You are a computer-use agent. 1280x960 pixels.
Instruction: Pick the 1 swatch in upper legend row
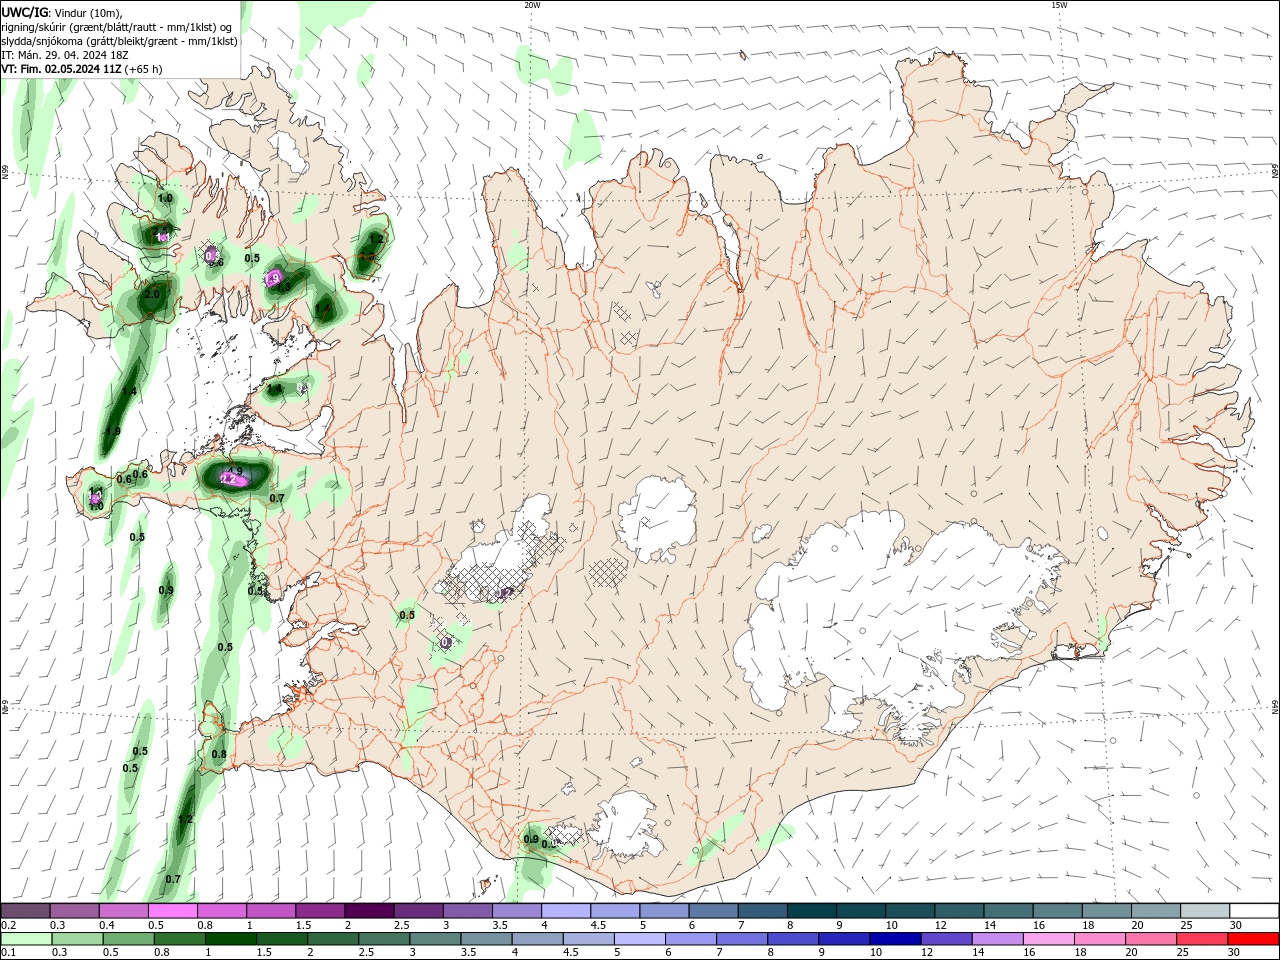click(x=270, y=910)
